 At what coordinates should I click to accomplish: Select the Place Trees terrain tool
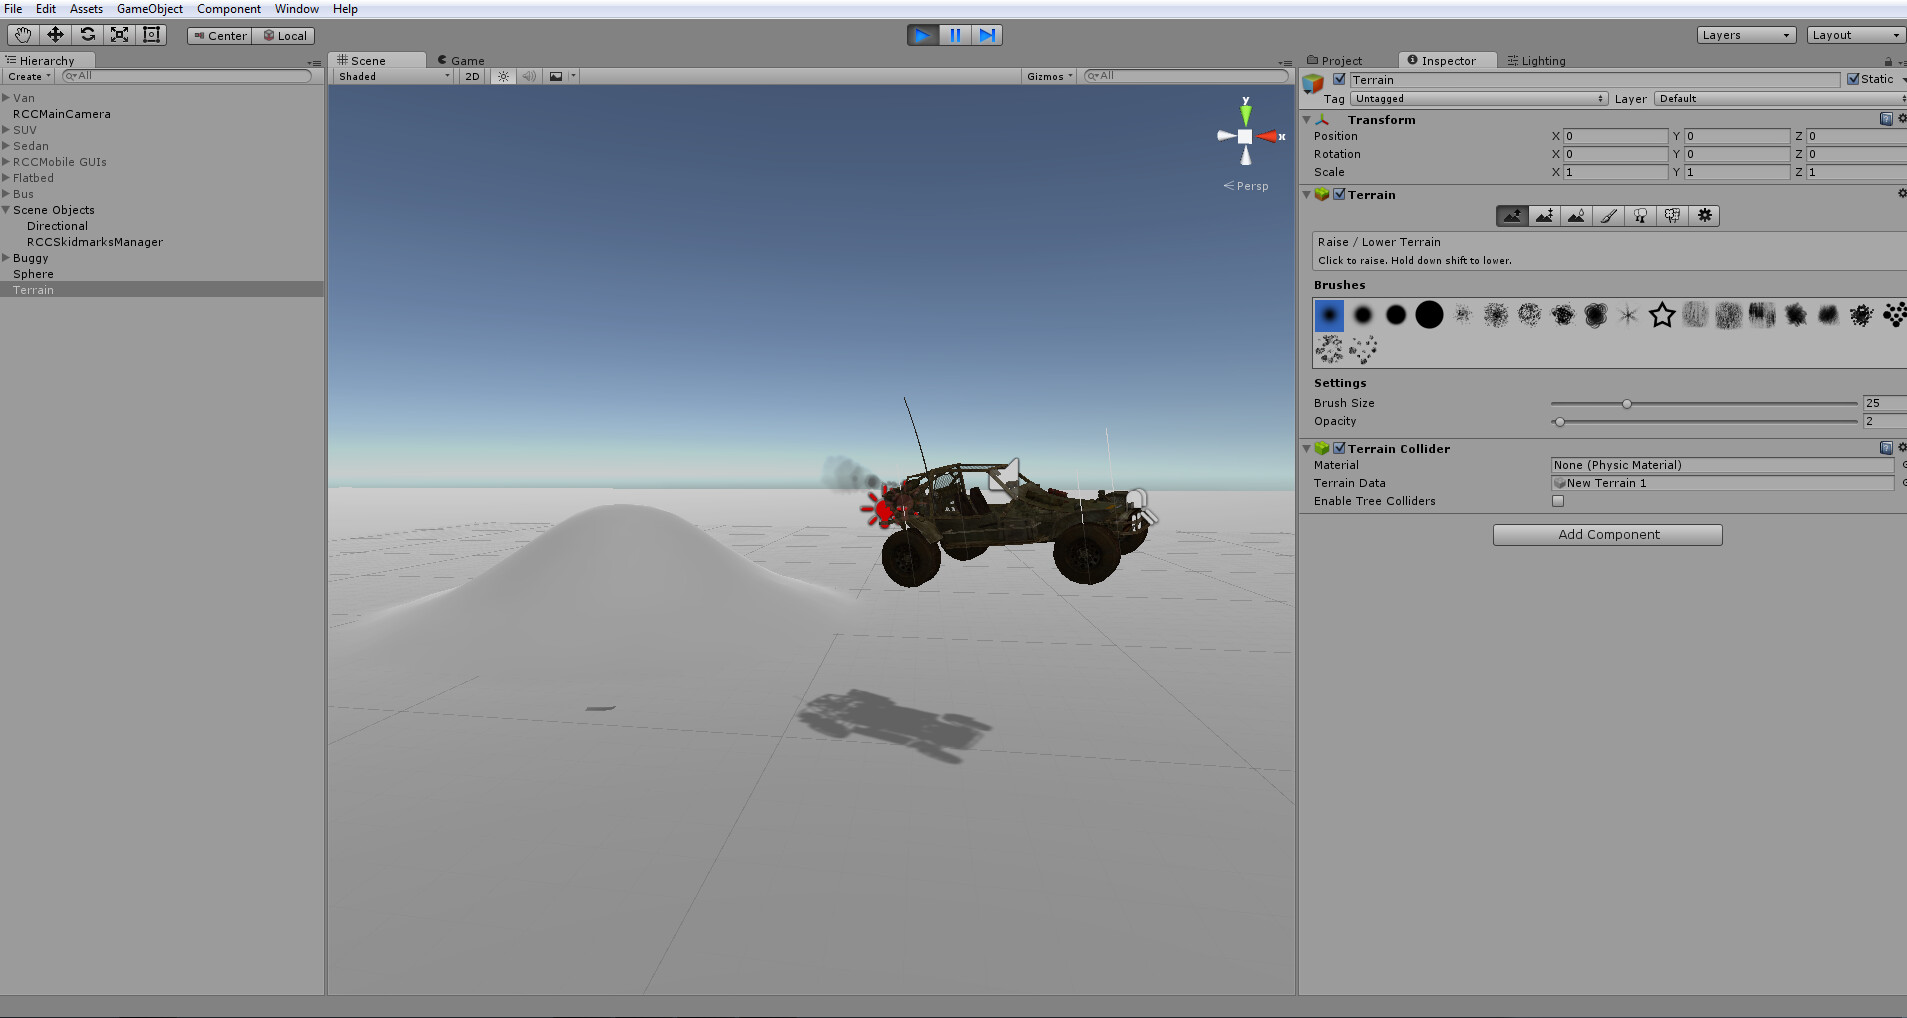(x=1639, y=215)
